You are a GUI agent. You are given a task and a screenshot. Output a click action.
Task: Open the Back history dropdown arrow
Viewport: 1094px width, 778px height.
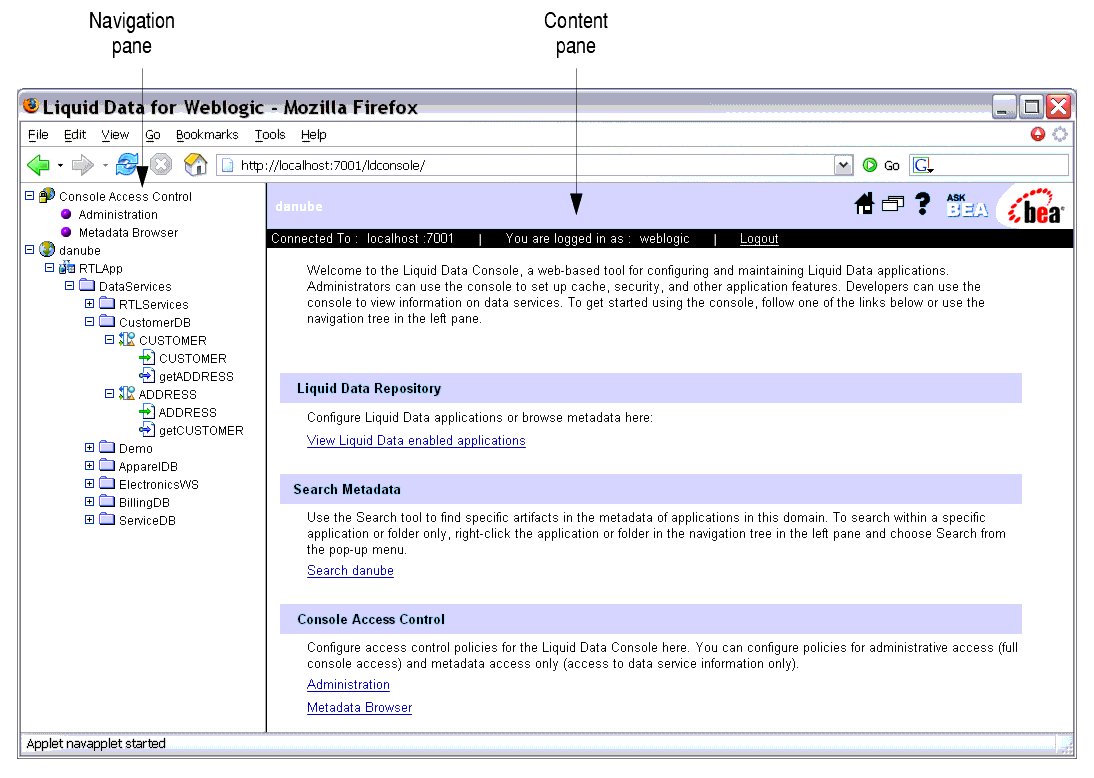[60, 165]
